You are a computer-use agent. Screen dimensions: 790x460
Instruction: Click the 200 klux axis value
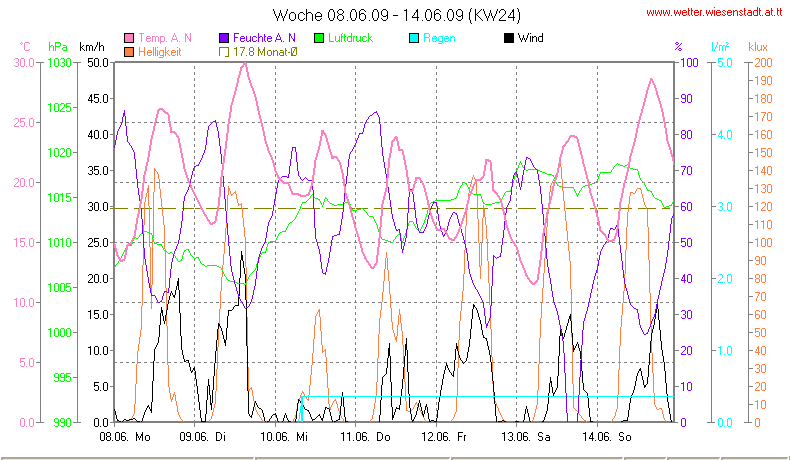coord(763,63)
